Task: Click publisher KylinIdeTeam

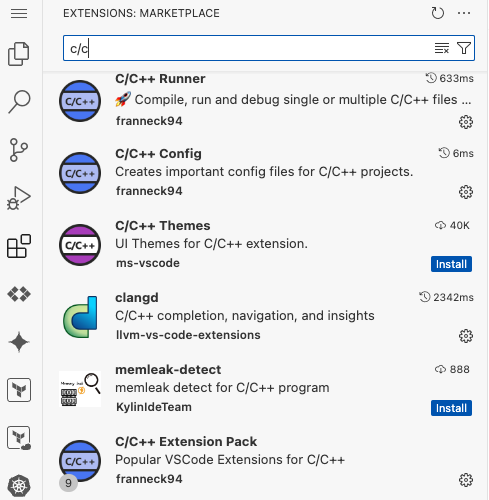Action: click(154, 407)
